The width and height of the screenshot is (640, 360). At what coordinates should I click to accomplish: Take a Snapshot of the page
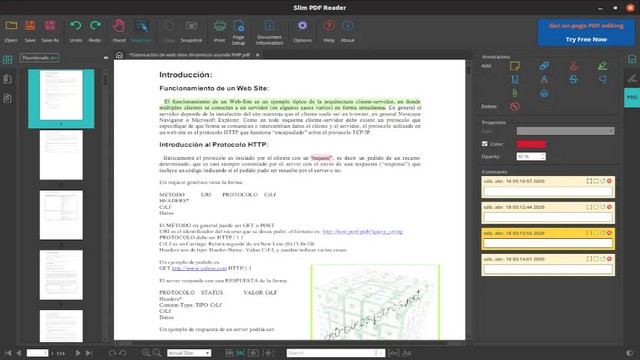coord(191,31)
